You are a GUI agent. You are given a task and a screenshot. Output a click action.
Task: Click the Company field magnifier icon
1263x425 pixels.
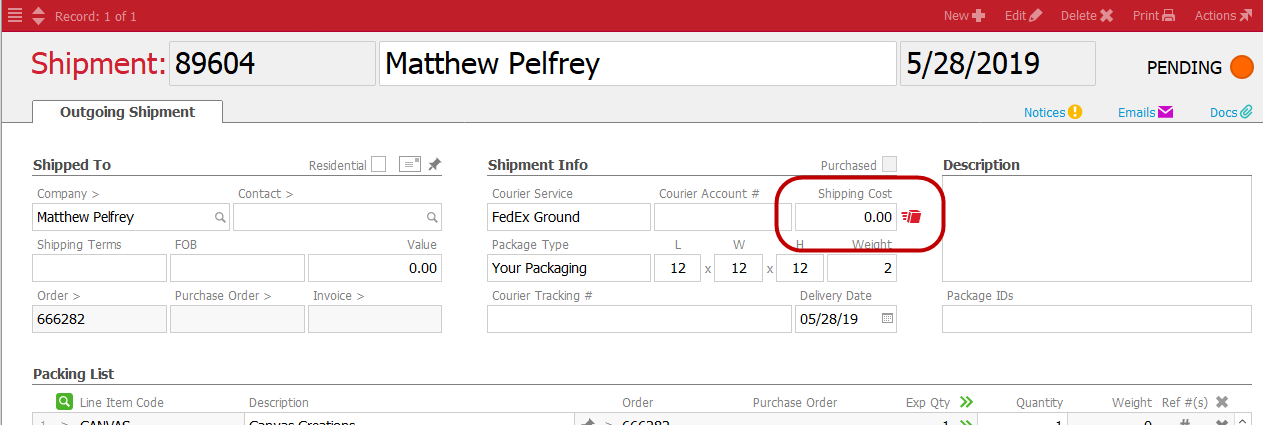(220, 217)
